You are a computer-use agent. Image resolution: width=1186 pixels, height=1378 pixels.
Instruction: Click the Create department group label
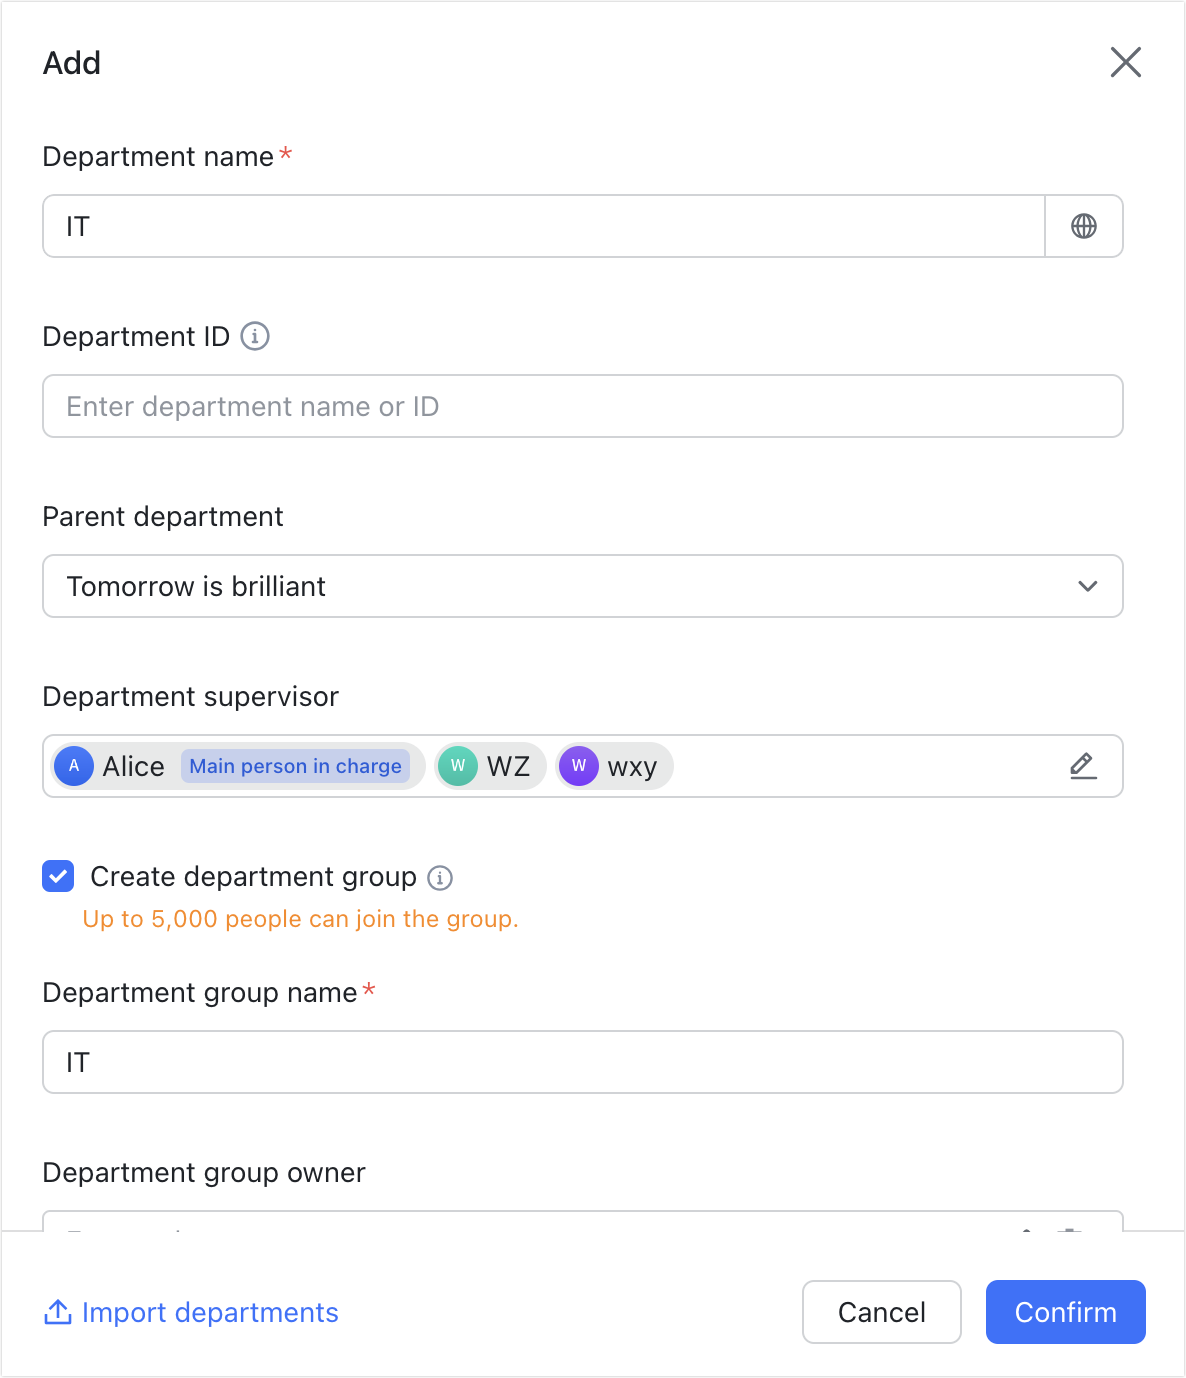click(x=253, y=877)
